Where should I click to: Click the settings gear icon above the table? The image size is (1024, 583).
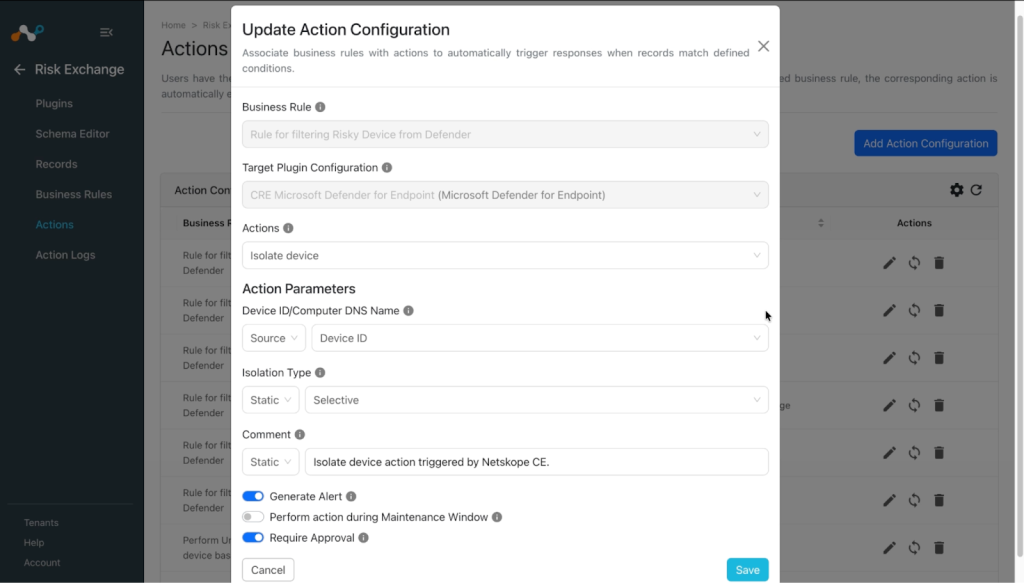click(x=956, y=190)
